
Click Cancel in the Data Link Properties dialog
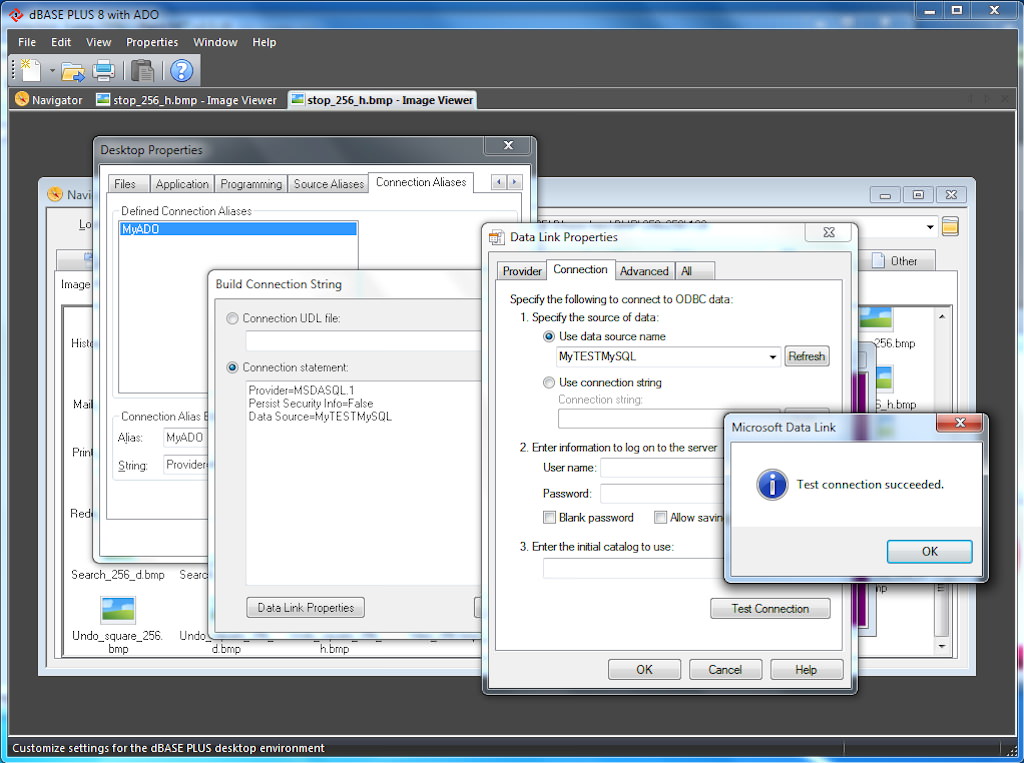click(725, 670)
